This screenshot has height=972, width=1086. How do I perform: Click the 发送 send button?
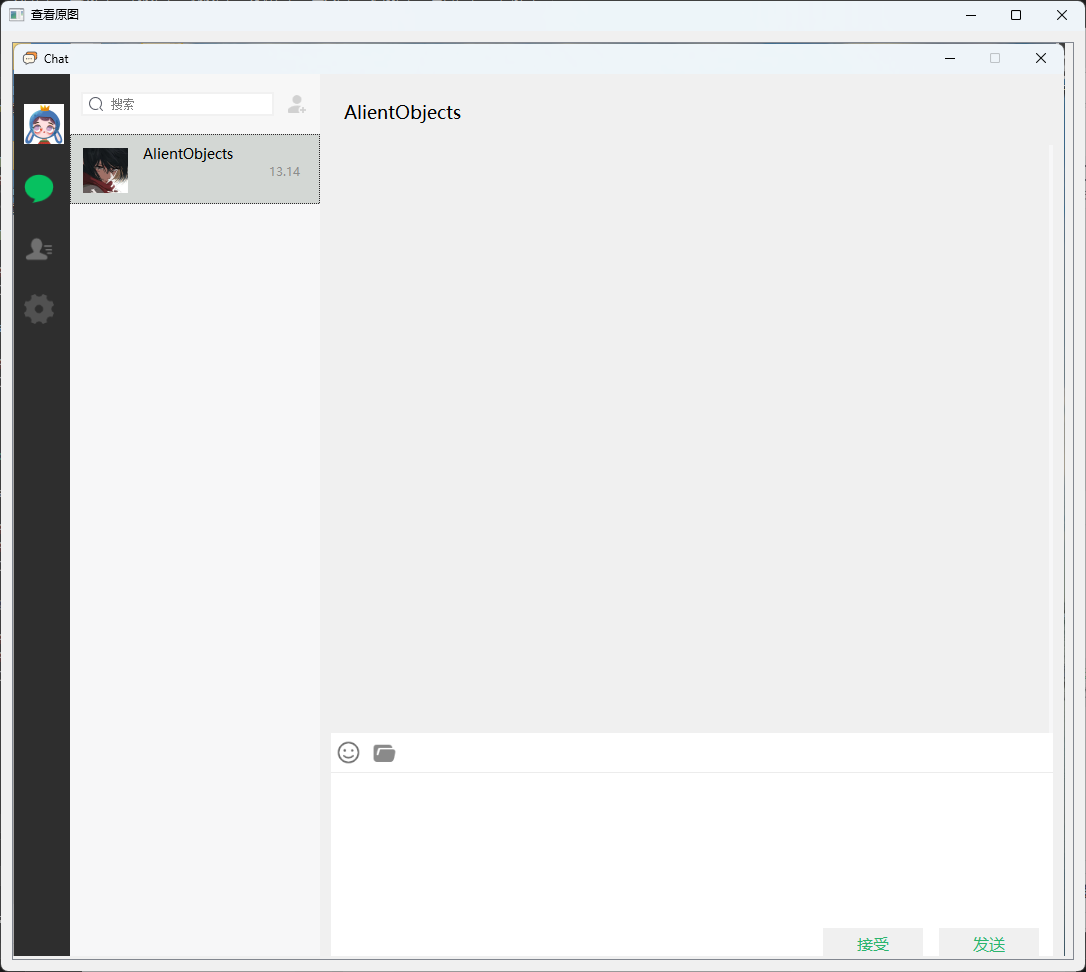pos(988,944)
